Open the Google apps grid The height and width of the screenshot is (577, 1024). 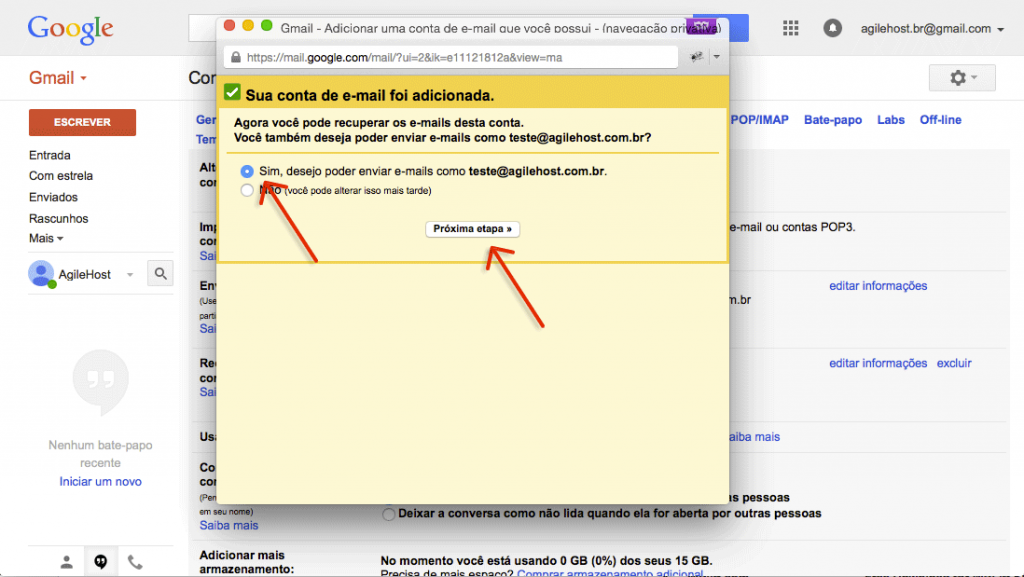pos(791,28)
